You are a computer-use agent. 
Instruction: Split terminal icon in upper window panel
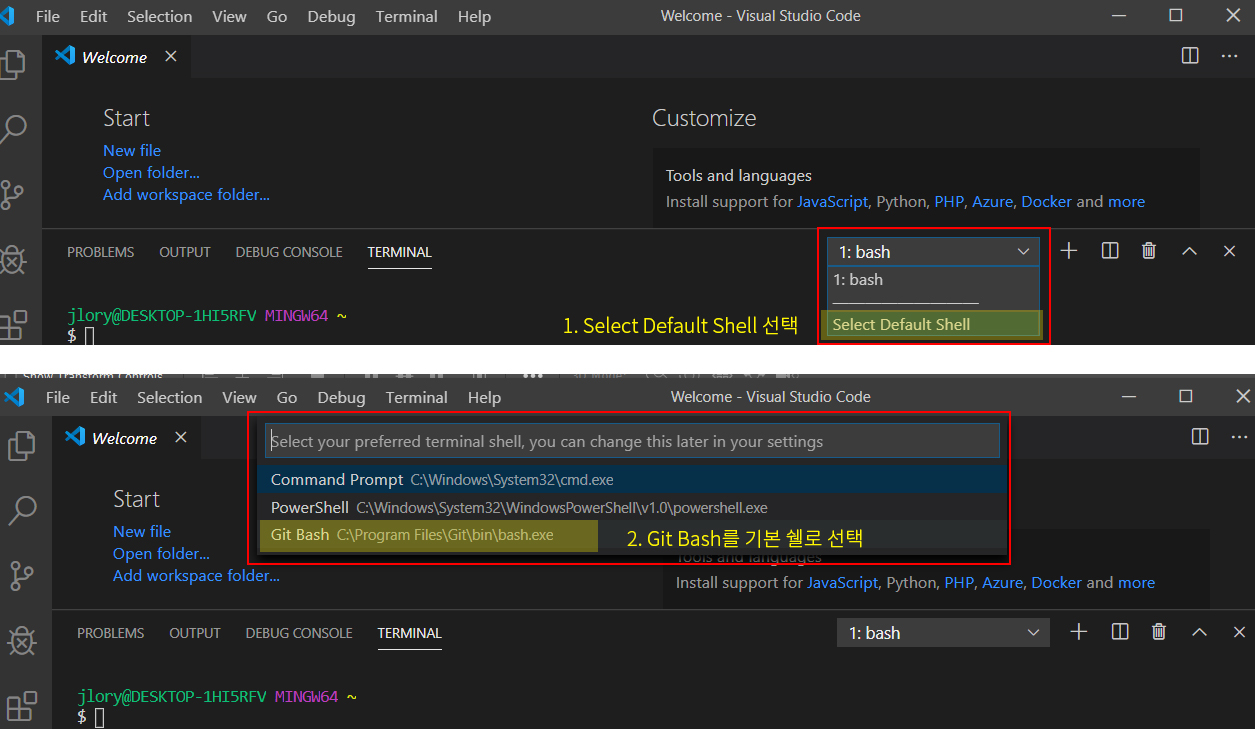[1110, 251]
